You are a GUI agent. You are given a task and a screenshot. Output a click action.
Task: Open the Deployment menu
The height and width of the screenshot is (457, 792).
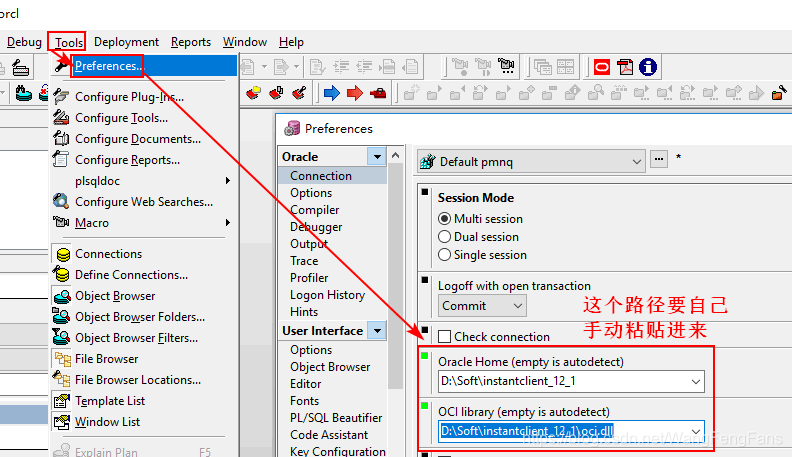pyautogui.click(x=126, y=42)
